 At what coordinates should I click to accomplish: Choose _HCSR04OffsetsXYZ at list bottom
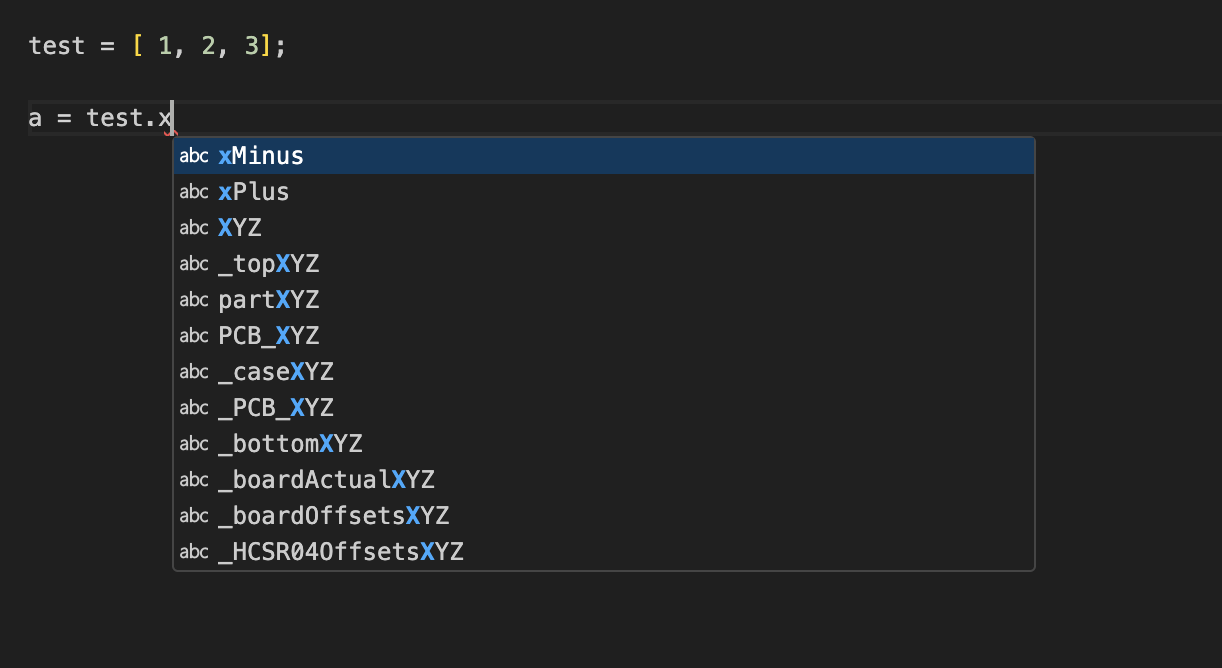pyautogui.click(x=341, y=552)
